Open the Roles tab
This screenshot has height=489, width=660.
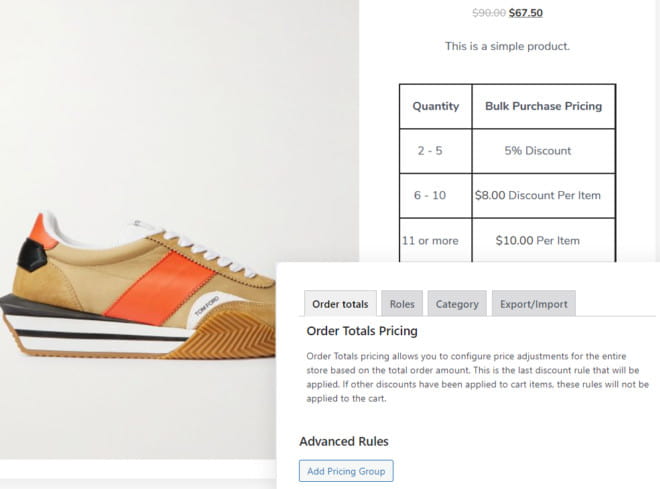[402, 304]
